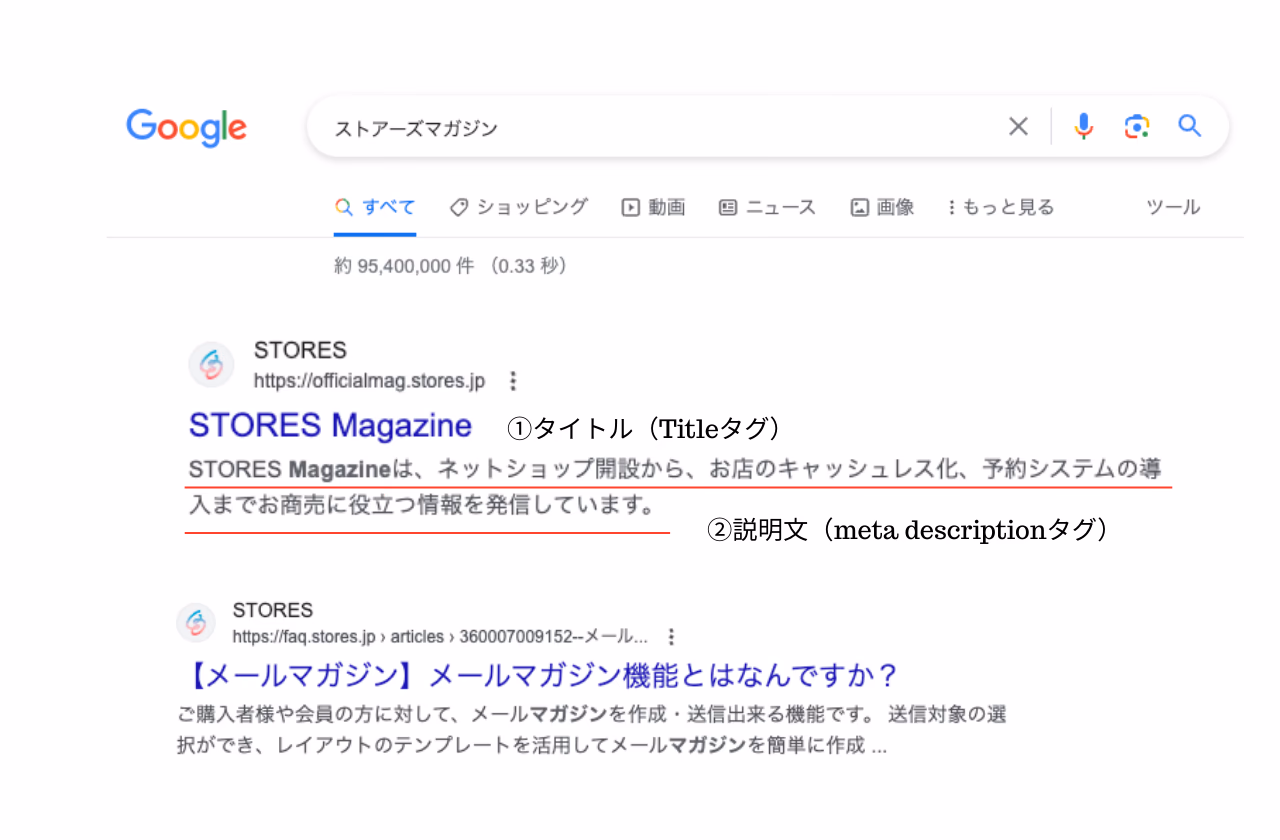The height and width of the screenshot is (840, 1280).
Task: Open Google Lens image search icon
Action: 1136,126
